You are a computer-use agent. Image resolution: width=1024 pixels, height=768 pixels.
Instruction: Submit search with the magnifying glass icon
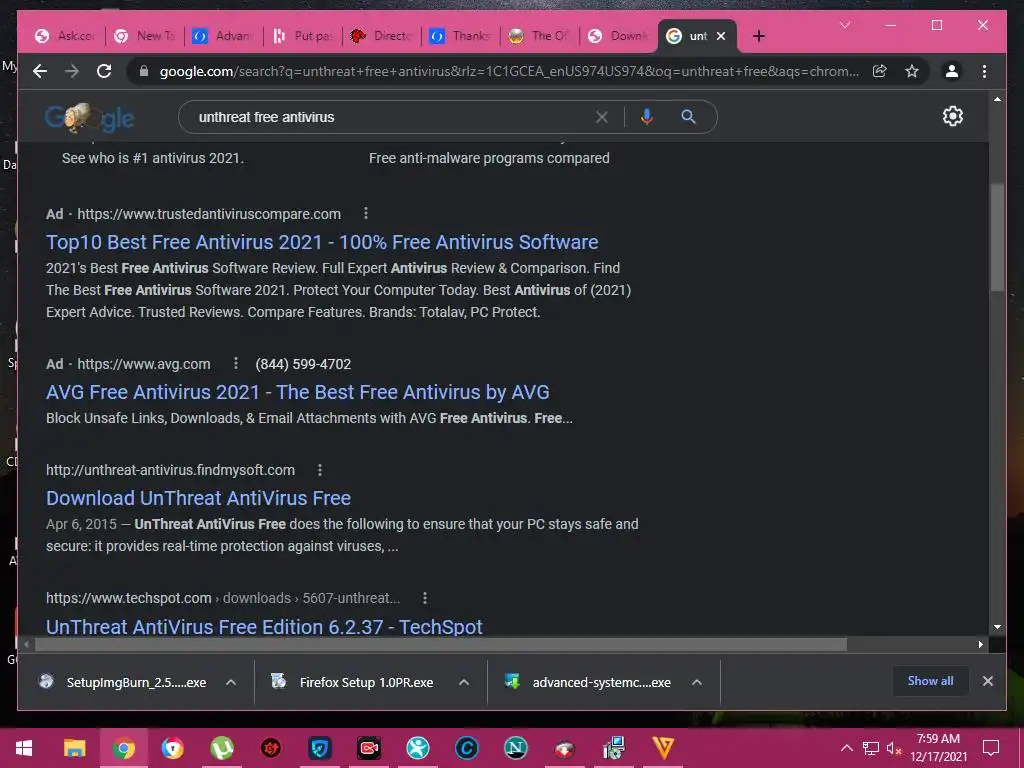688,117
